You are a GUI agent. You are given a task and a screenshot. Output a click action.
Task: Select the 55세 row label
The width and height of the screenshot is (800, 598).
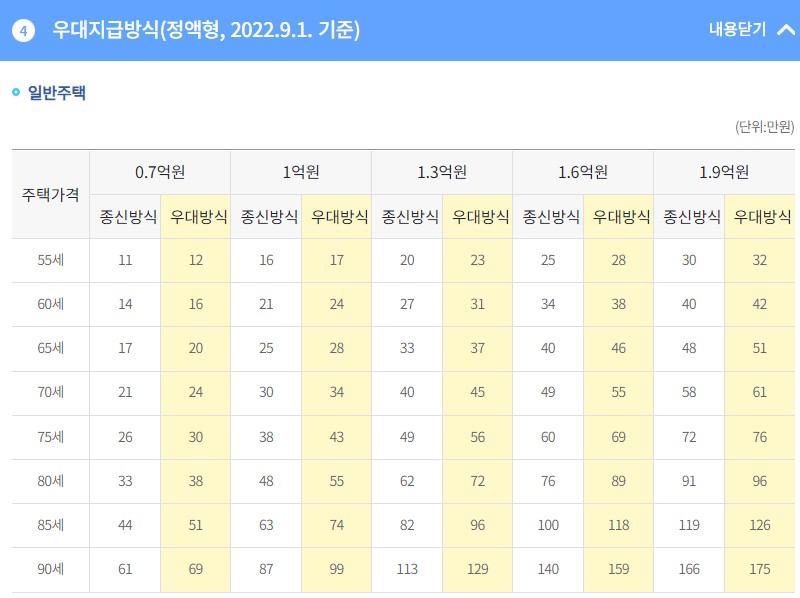click(x=51, y=260)
